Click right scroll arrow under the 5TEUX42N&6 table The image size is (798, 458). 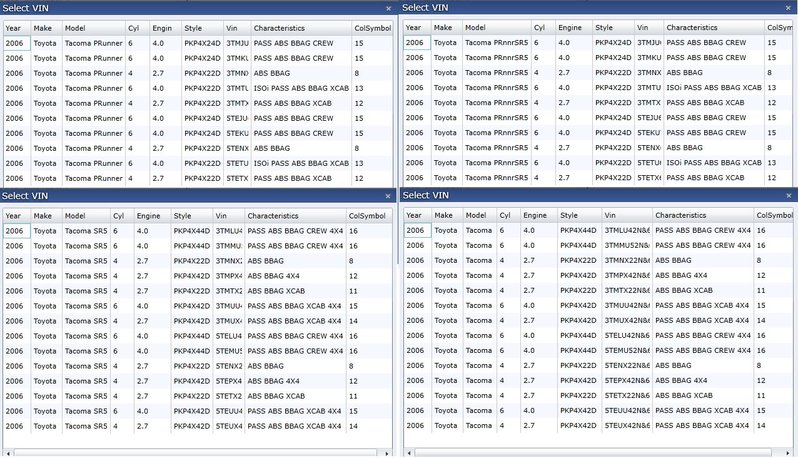788,452
